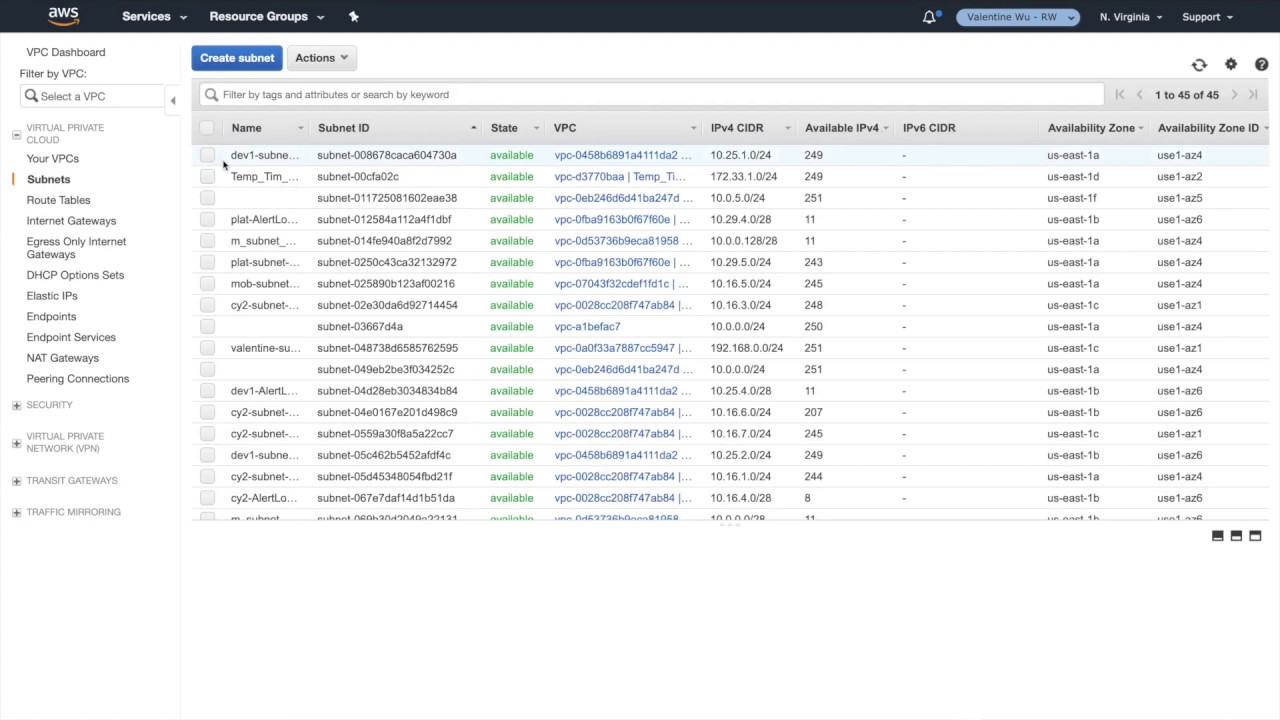Open Name column filter arrow
This screenshot has width=1280, height=720.
(x=300, y=128)
